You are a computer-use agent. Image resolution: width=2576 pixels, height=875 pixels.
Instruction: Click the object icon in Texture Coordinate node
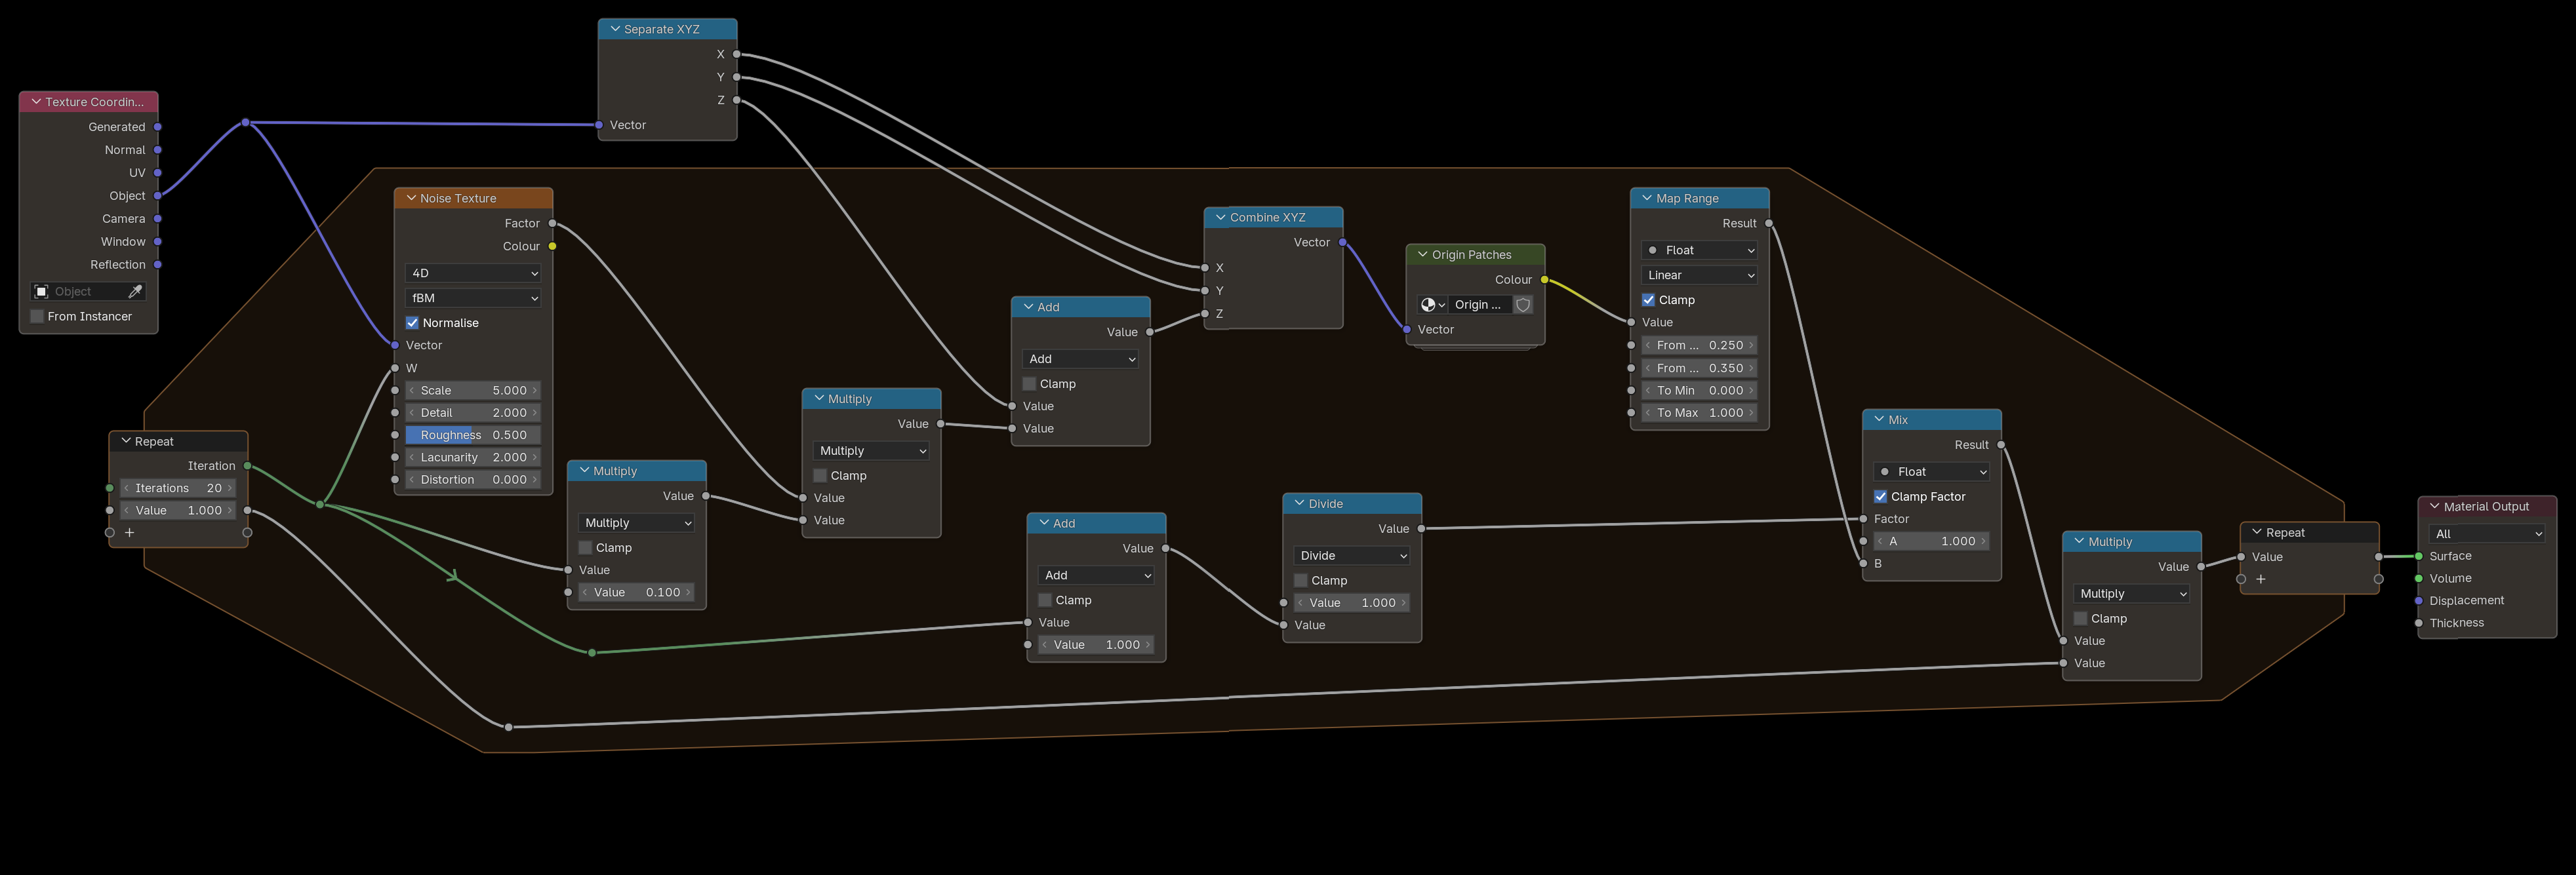coord(42,291)
